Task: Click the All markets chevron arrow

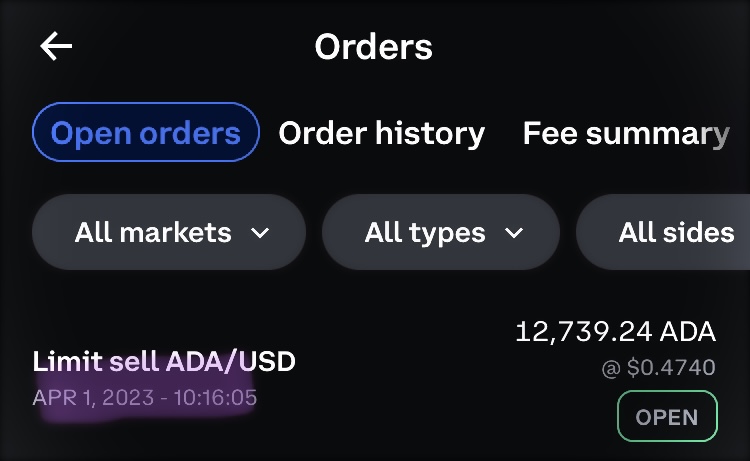Action: pos(260,233)
